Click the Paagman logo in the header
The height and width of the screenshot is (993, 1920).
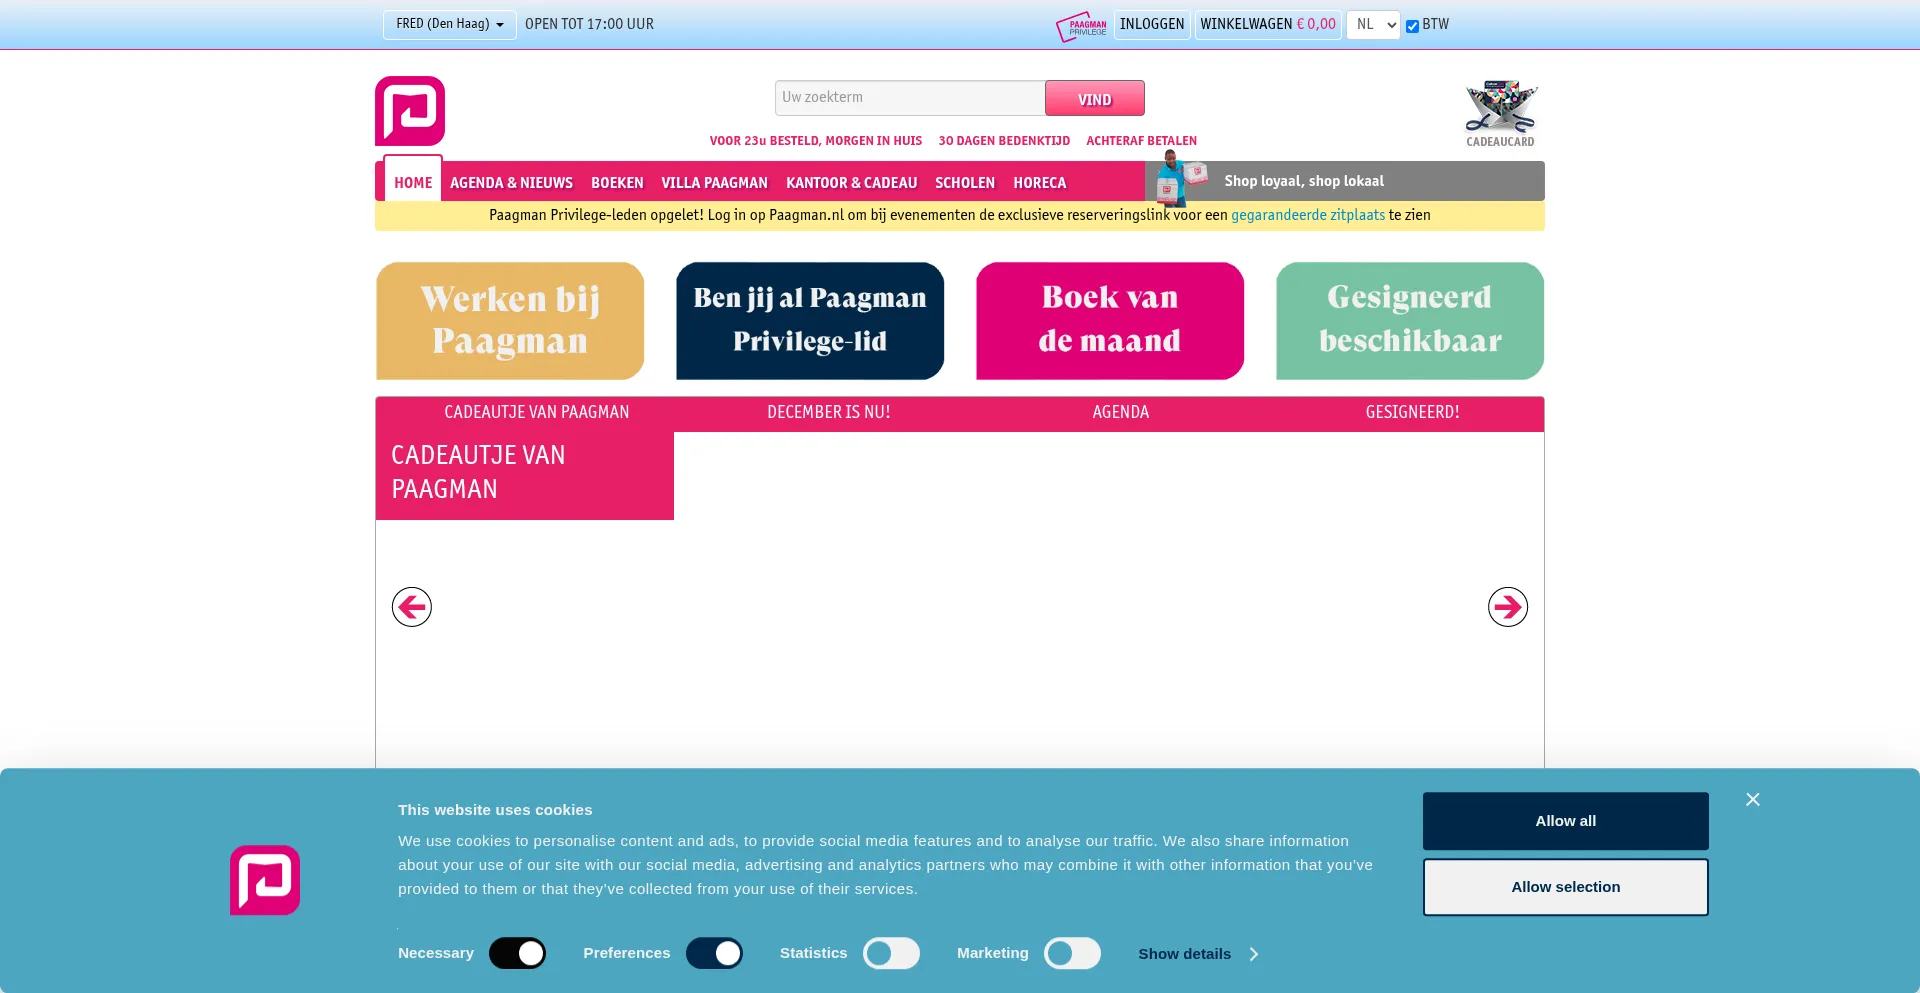pos(410,111)
